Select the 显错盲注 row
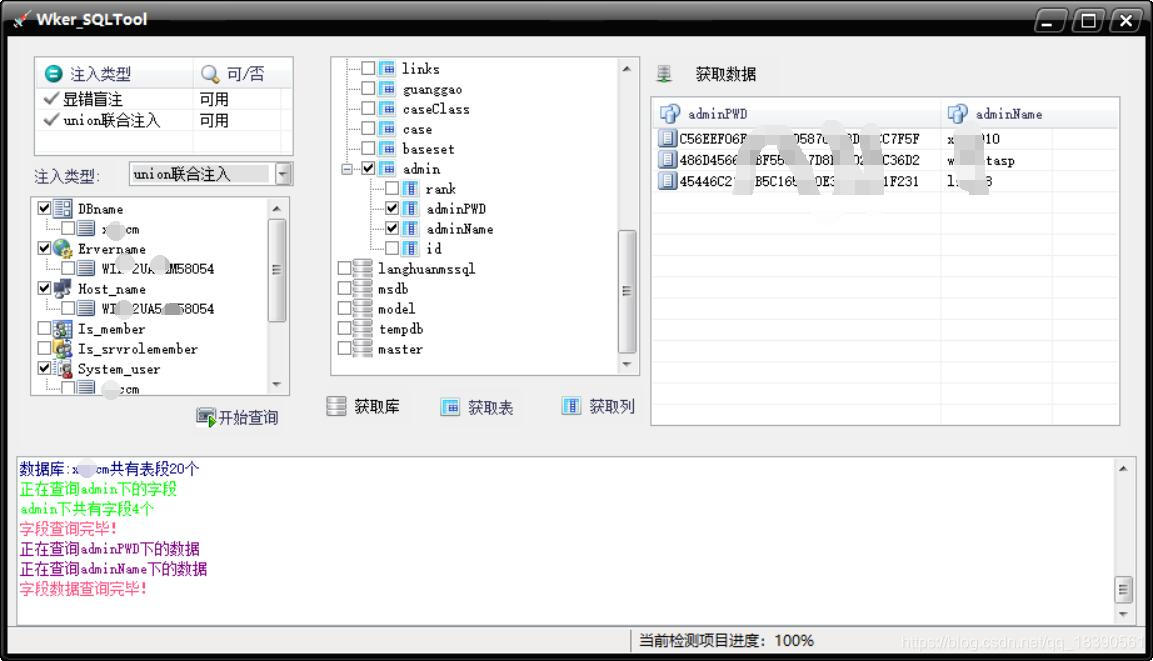This screenshot has width=1153, height=661. [163, 99]
